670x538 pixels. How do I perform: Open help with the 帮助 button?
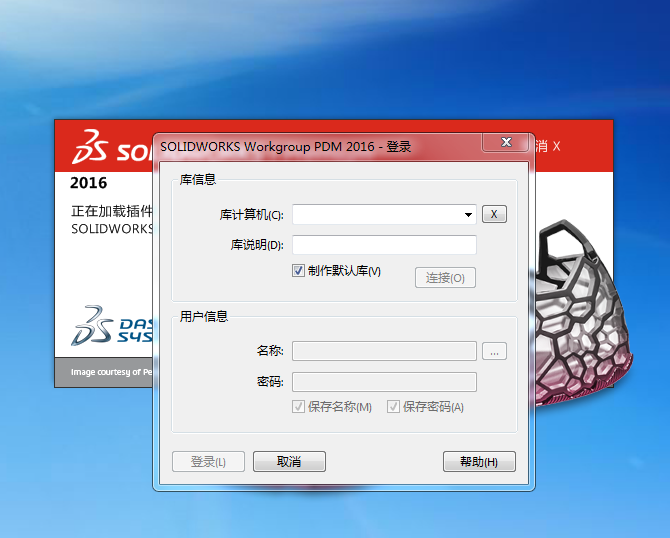[x=479, y=462]
